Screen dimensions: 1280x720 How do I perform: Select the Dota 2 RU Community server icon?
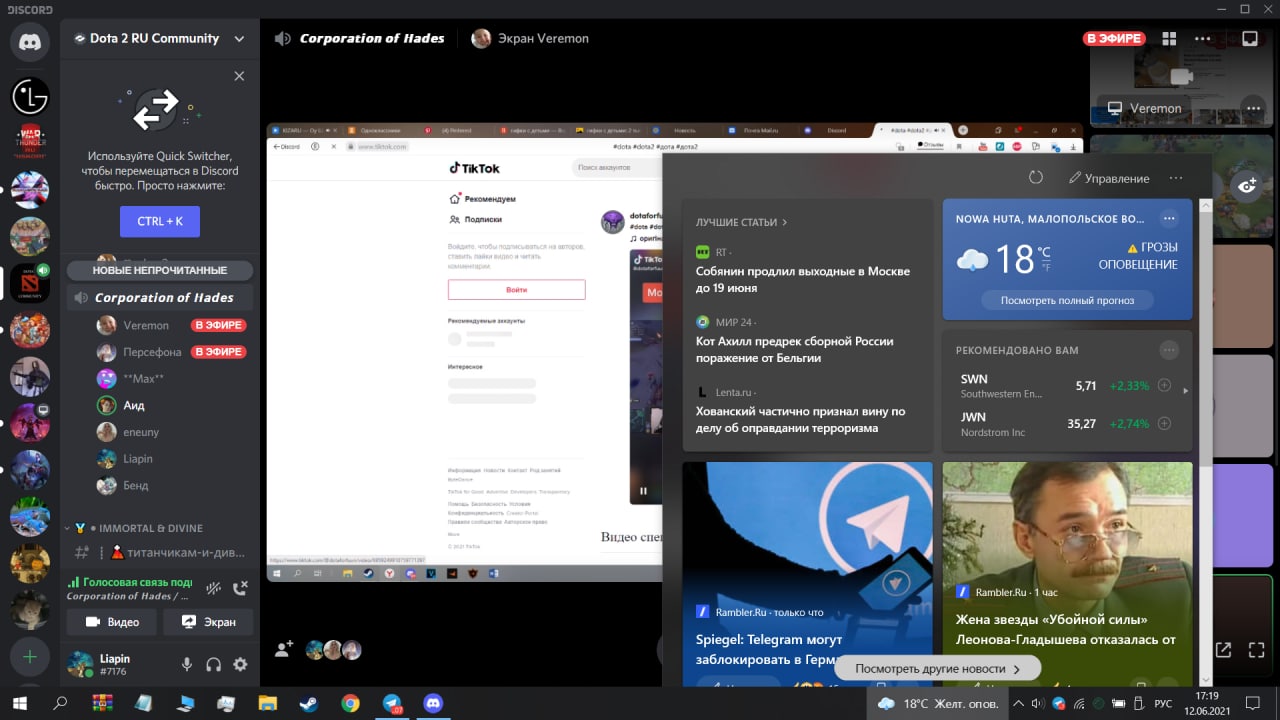tap(30, 283)
